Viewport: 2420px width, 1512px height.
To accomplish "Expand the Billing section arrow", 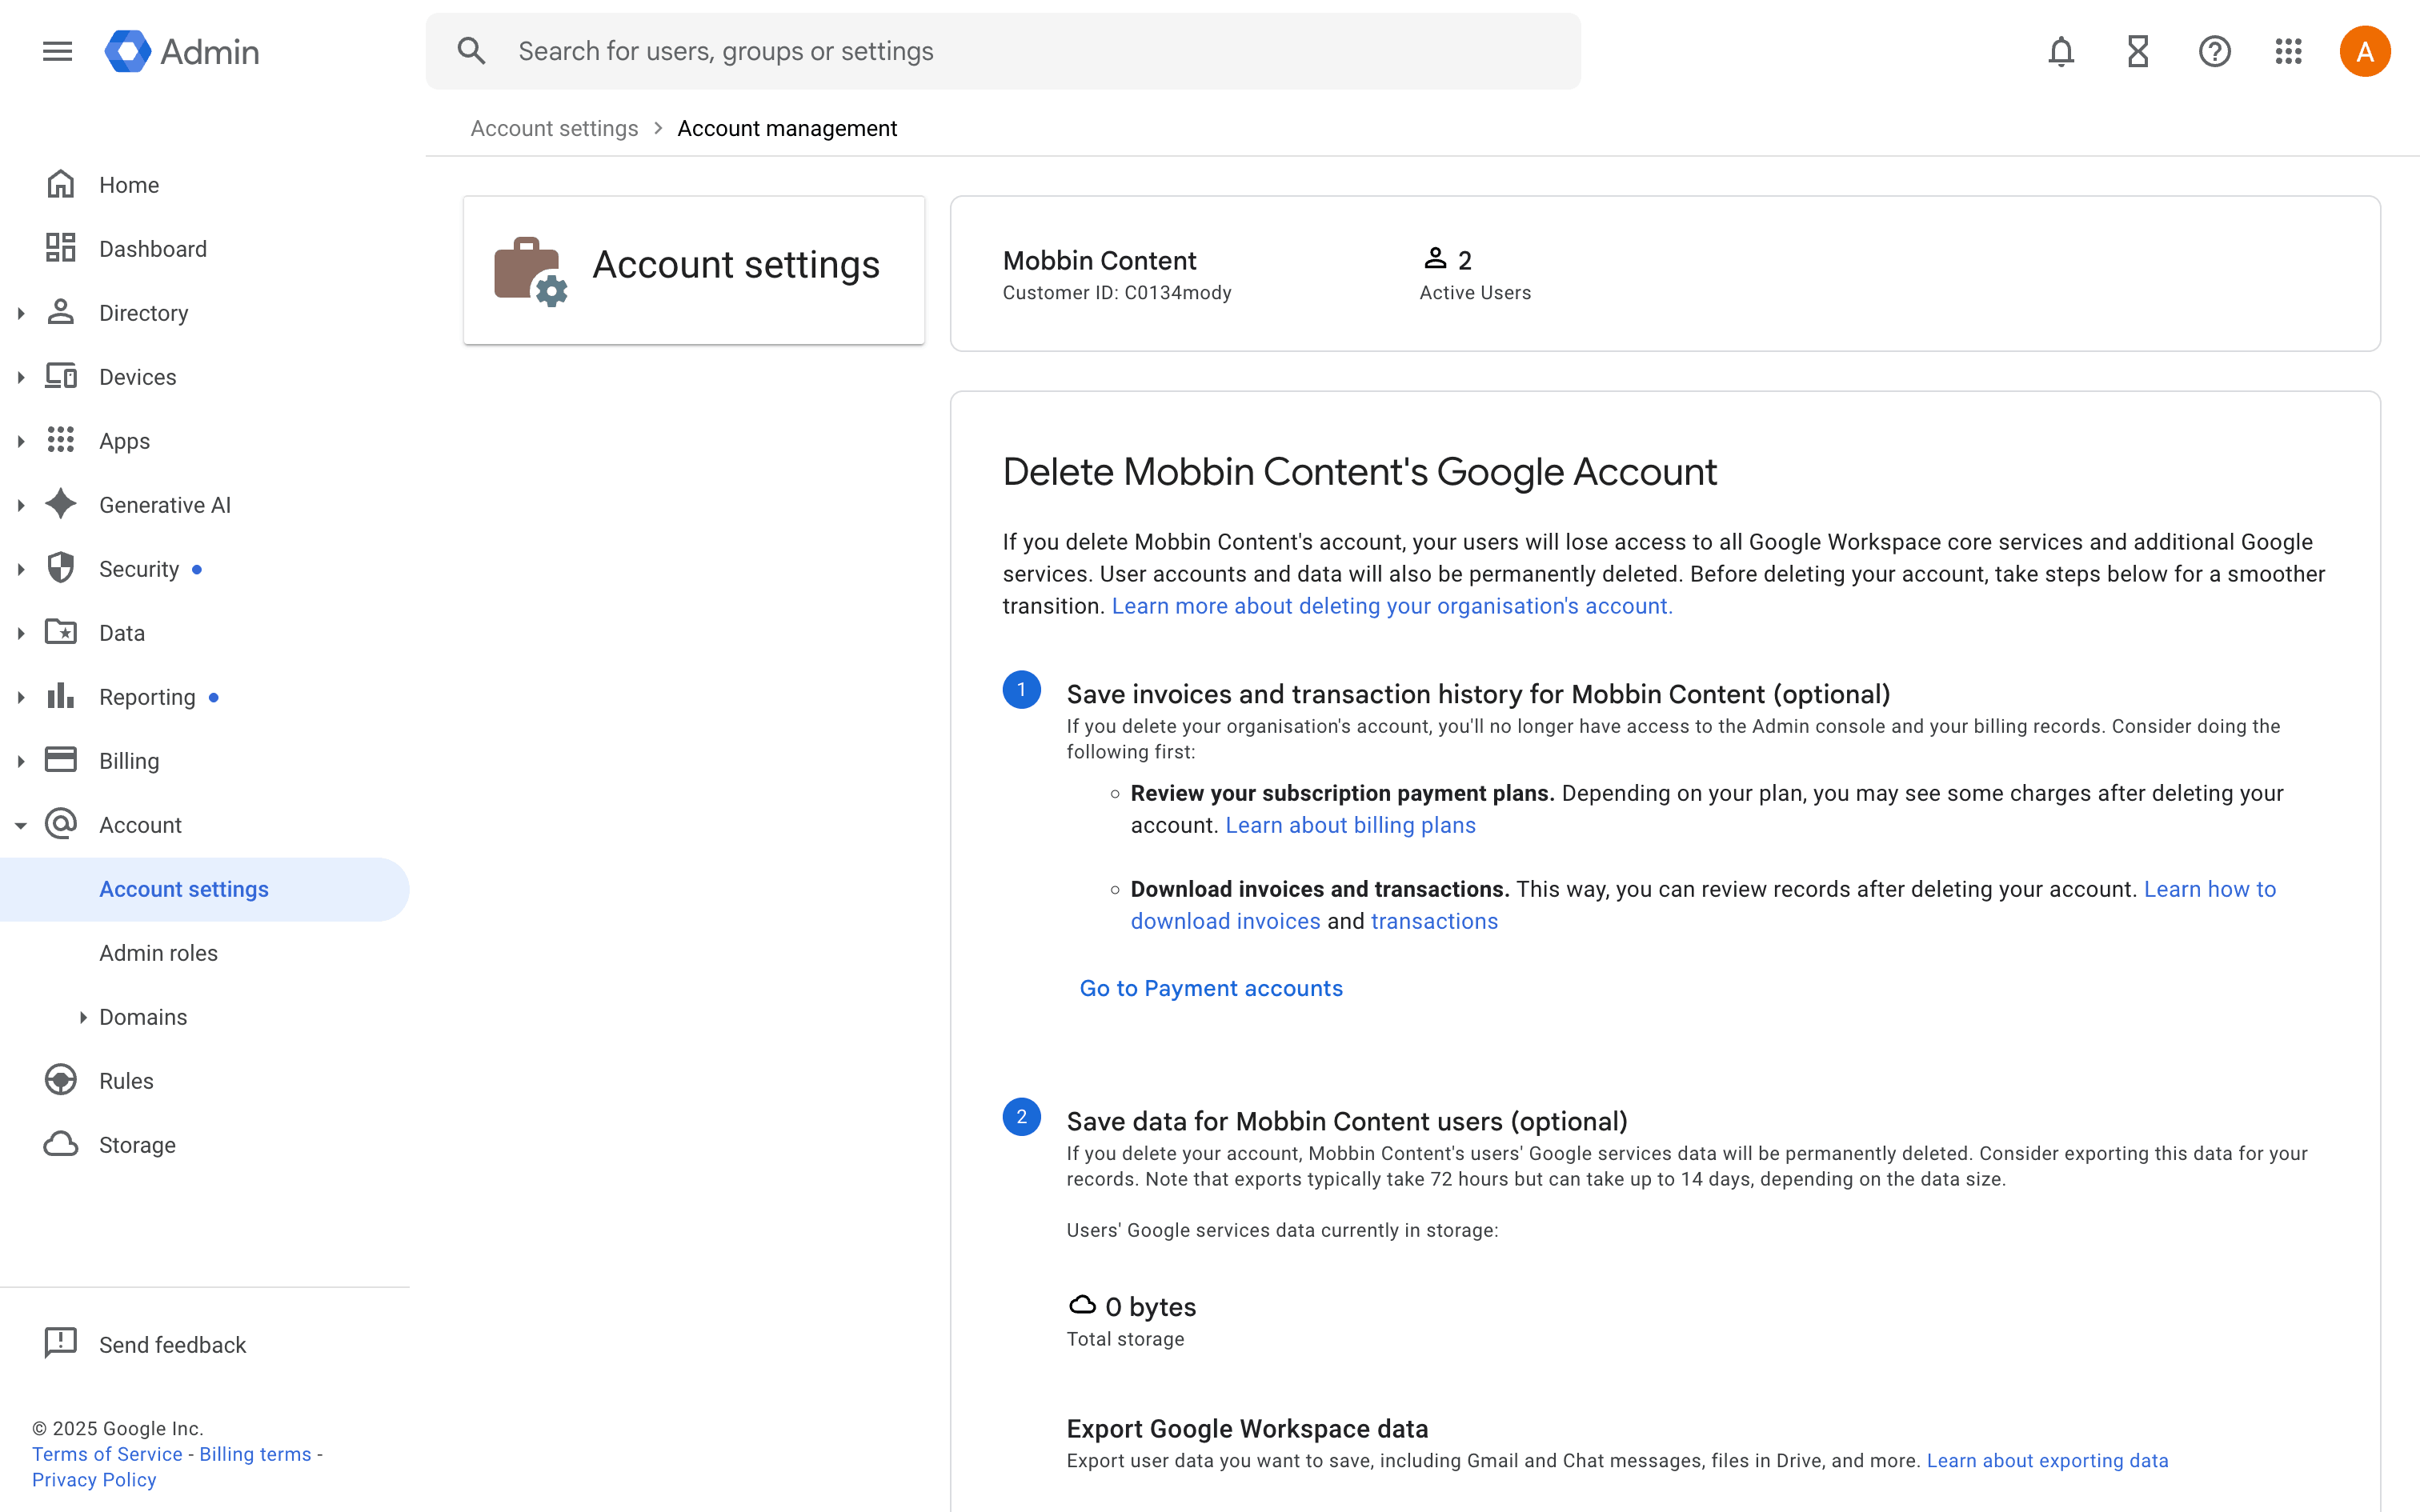I will pos(21,761).
